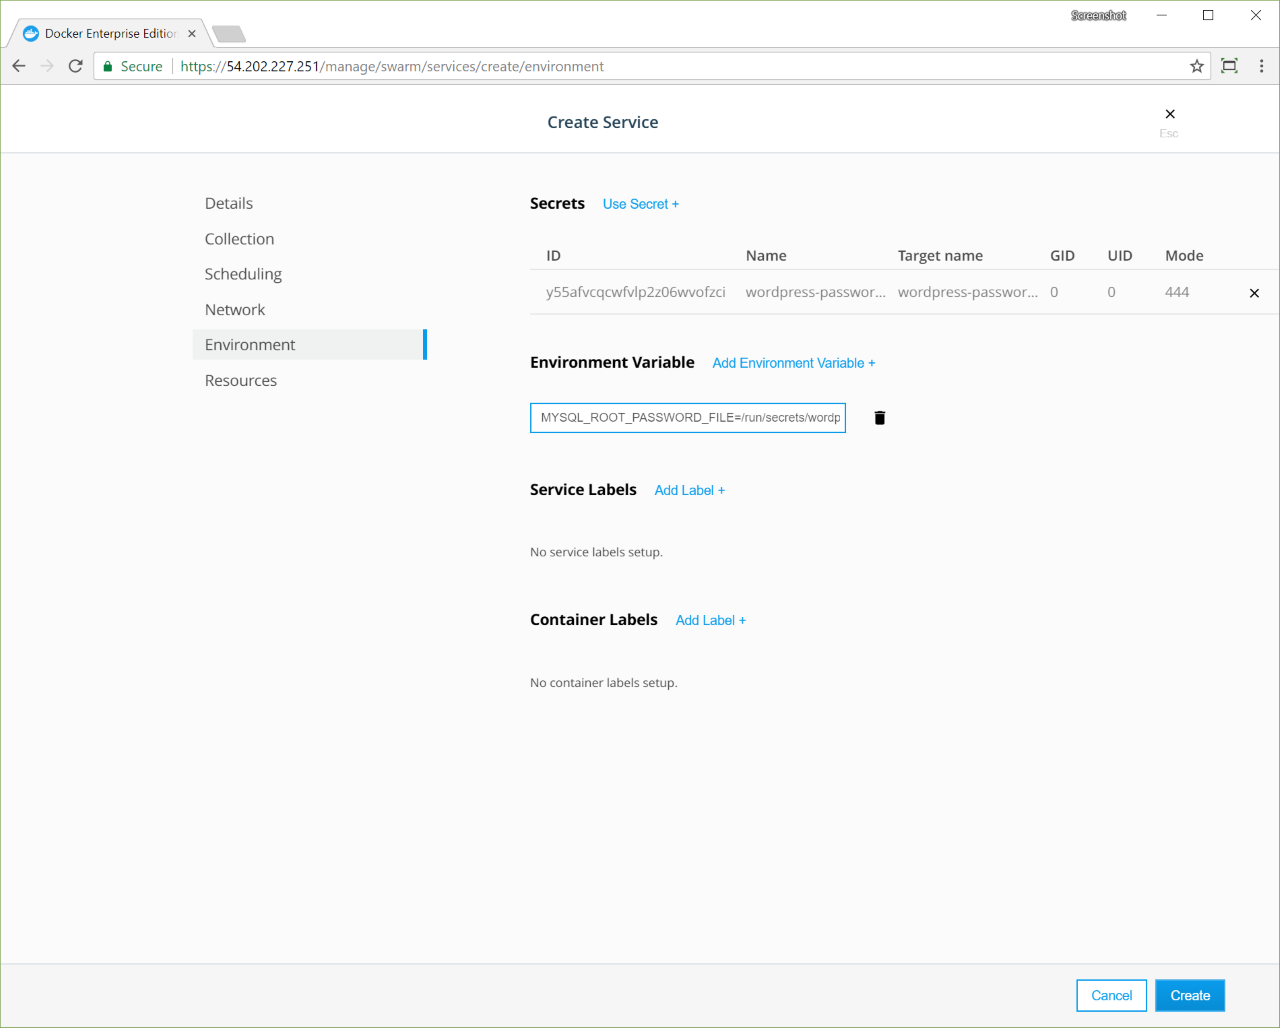Viewport: 1280px width, 1028px height.
Task: Go to Scheduling settings
Action: coord(243,274)
